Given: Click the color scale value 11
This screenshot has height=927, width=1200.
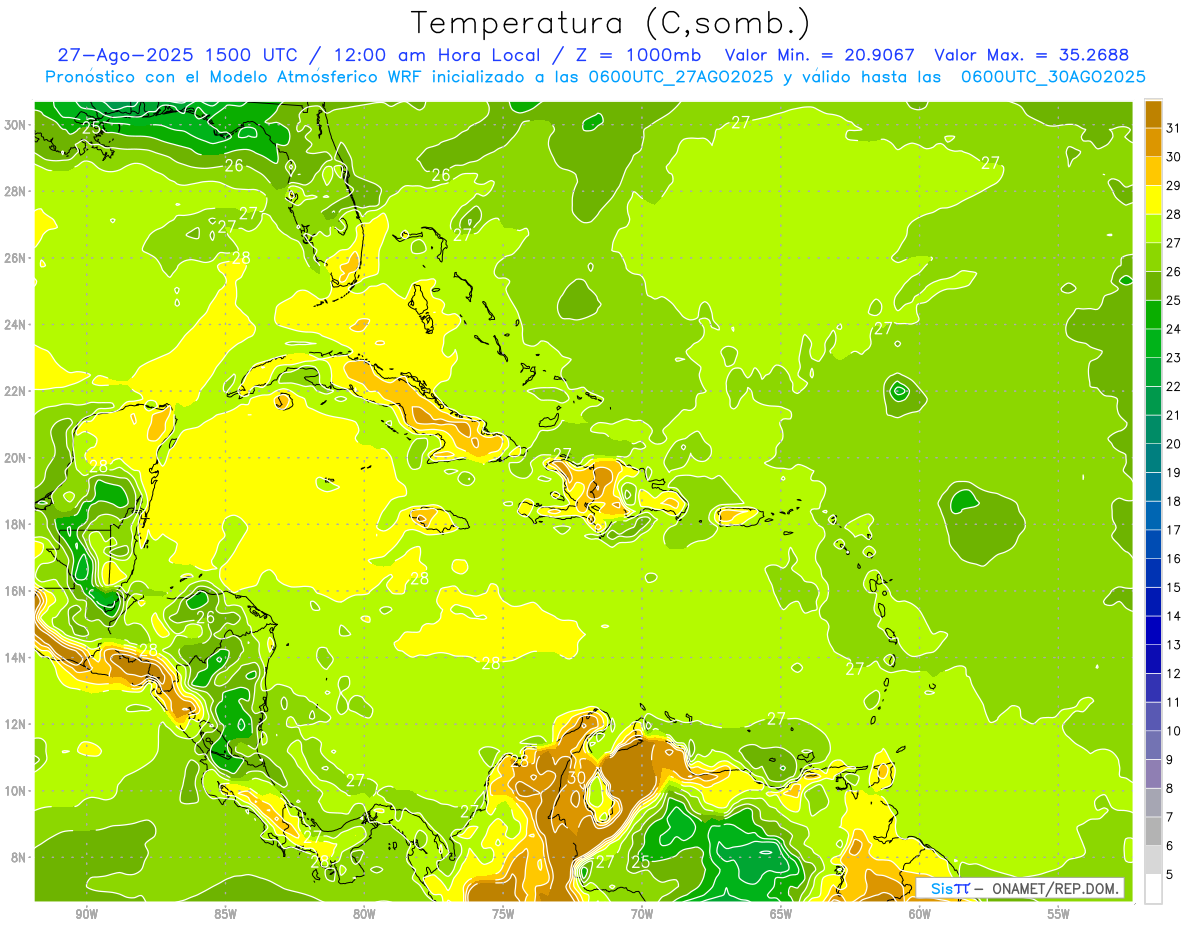Looking at the screenshot, I should [1173, 702].
